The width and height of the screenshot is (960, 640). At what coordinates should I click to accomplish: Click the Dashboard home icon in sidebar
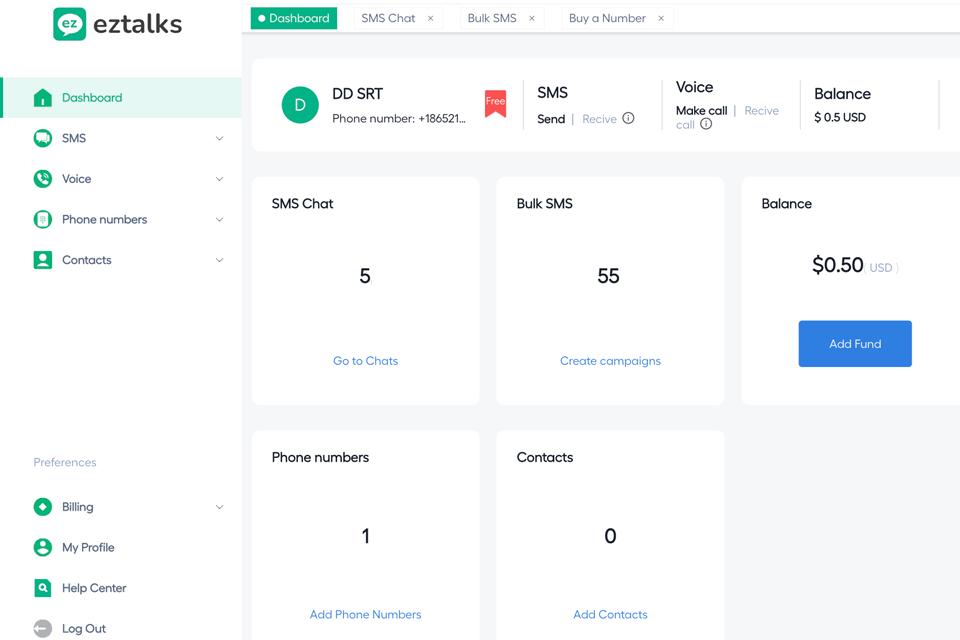[42, 97]
